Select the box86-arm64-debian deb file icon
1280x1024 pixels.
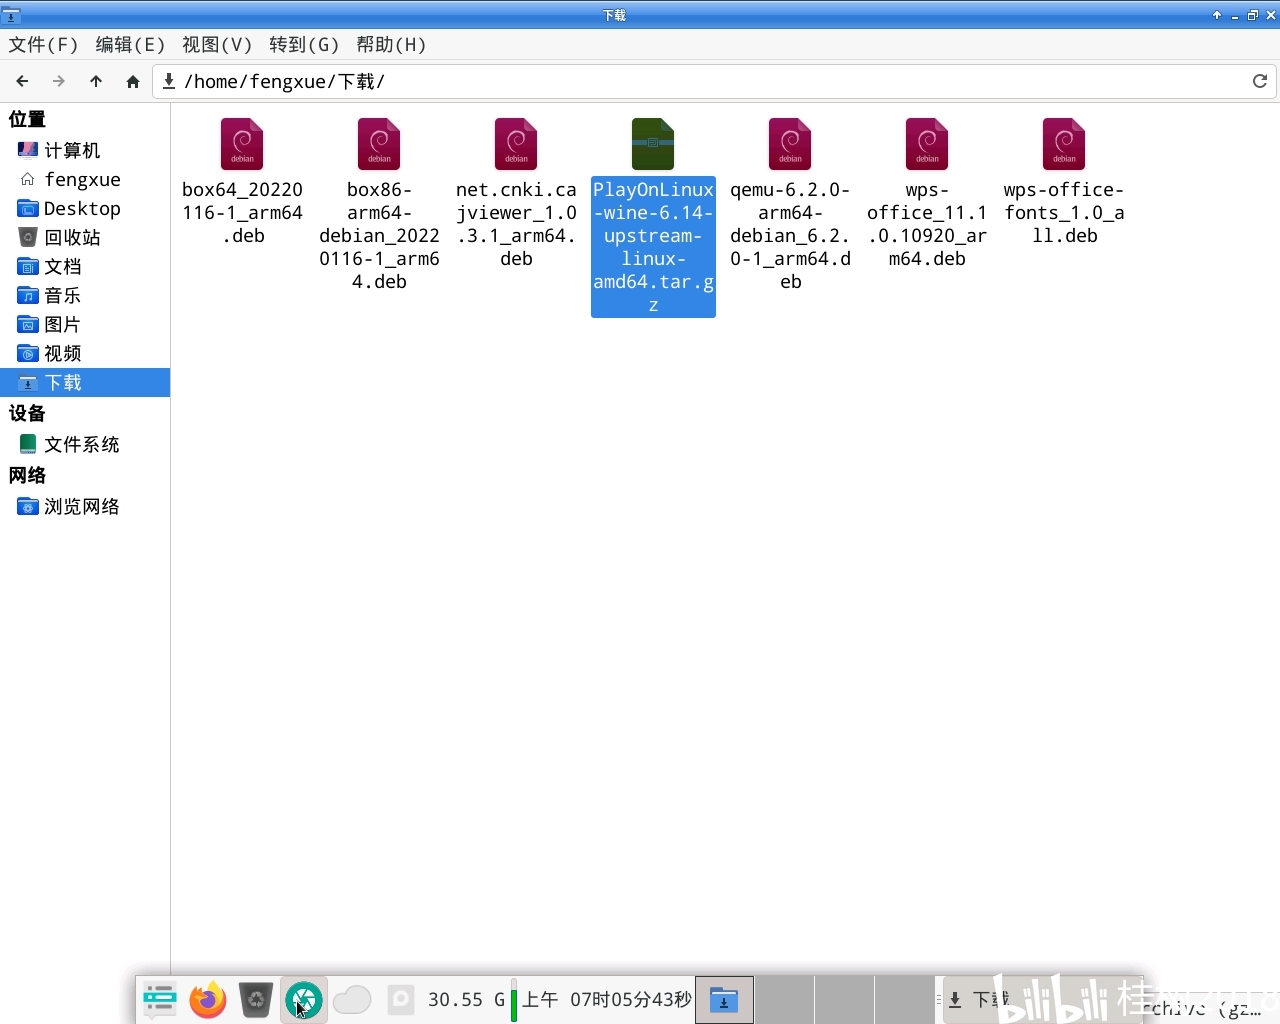[x=379, y=144]
